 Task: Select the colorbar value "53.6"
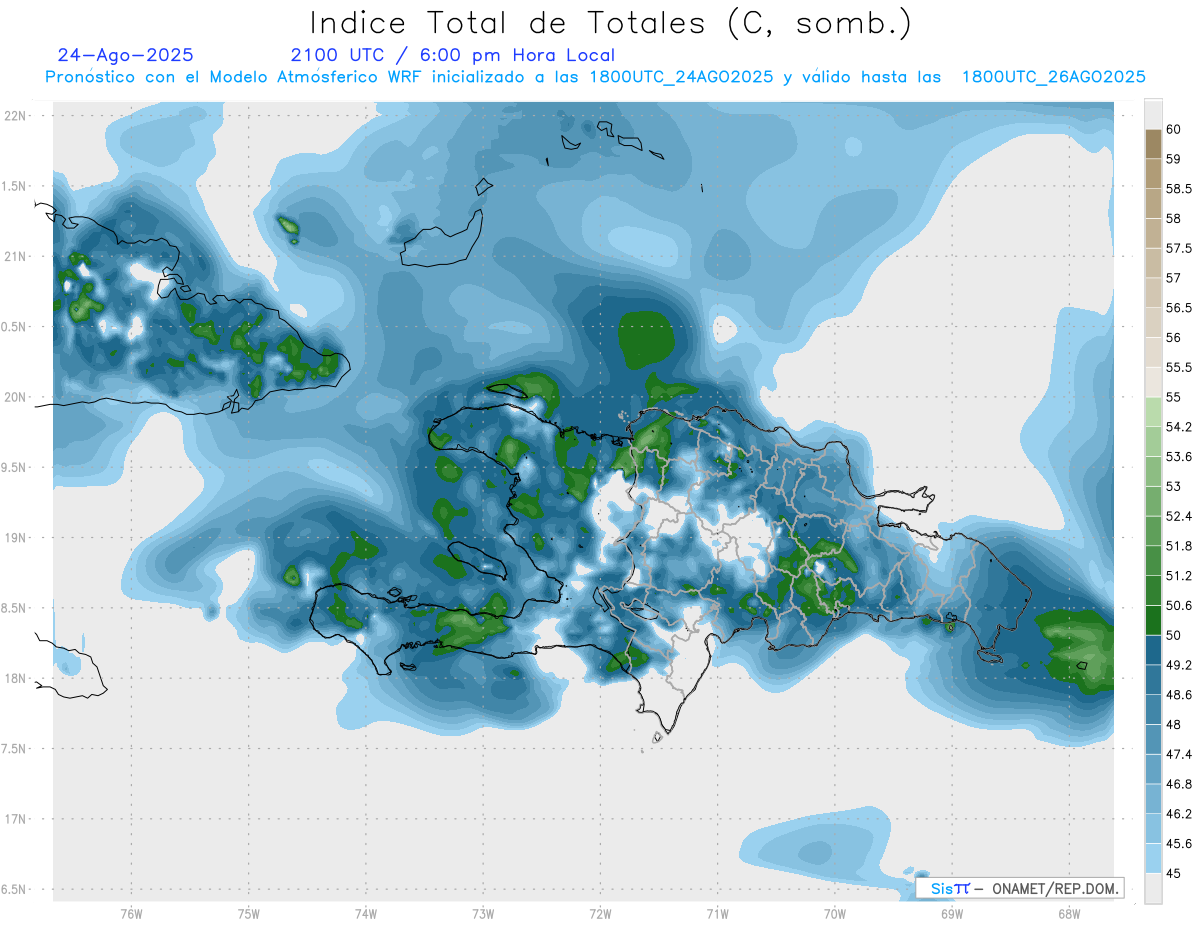point(1179,456)
